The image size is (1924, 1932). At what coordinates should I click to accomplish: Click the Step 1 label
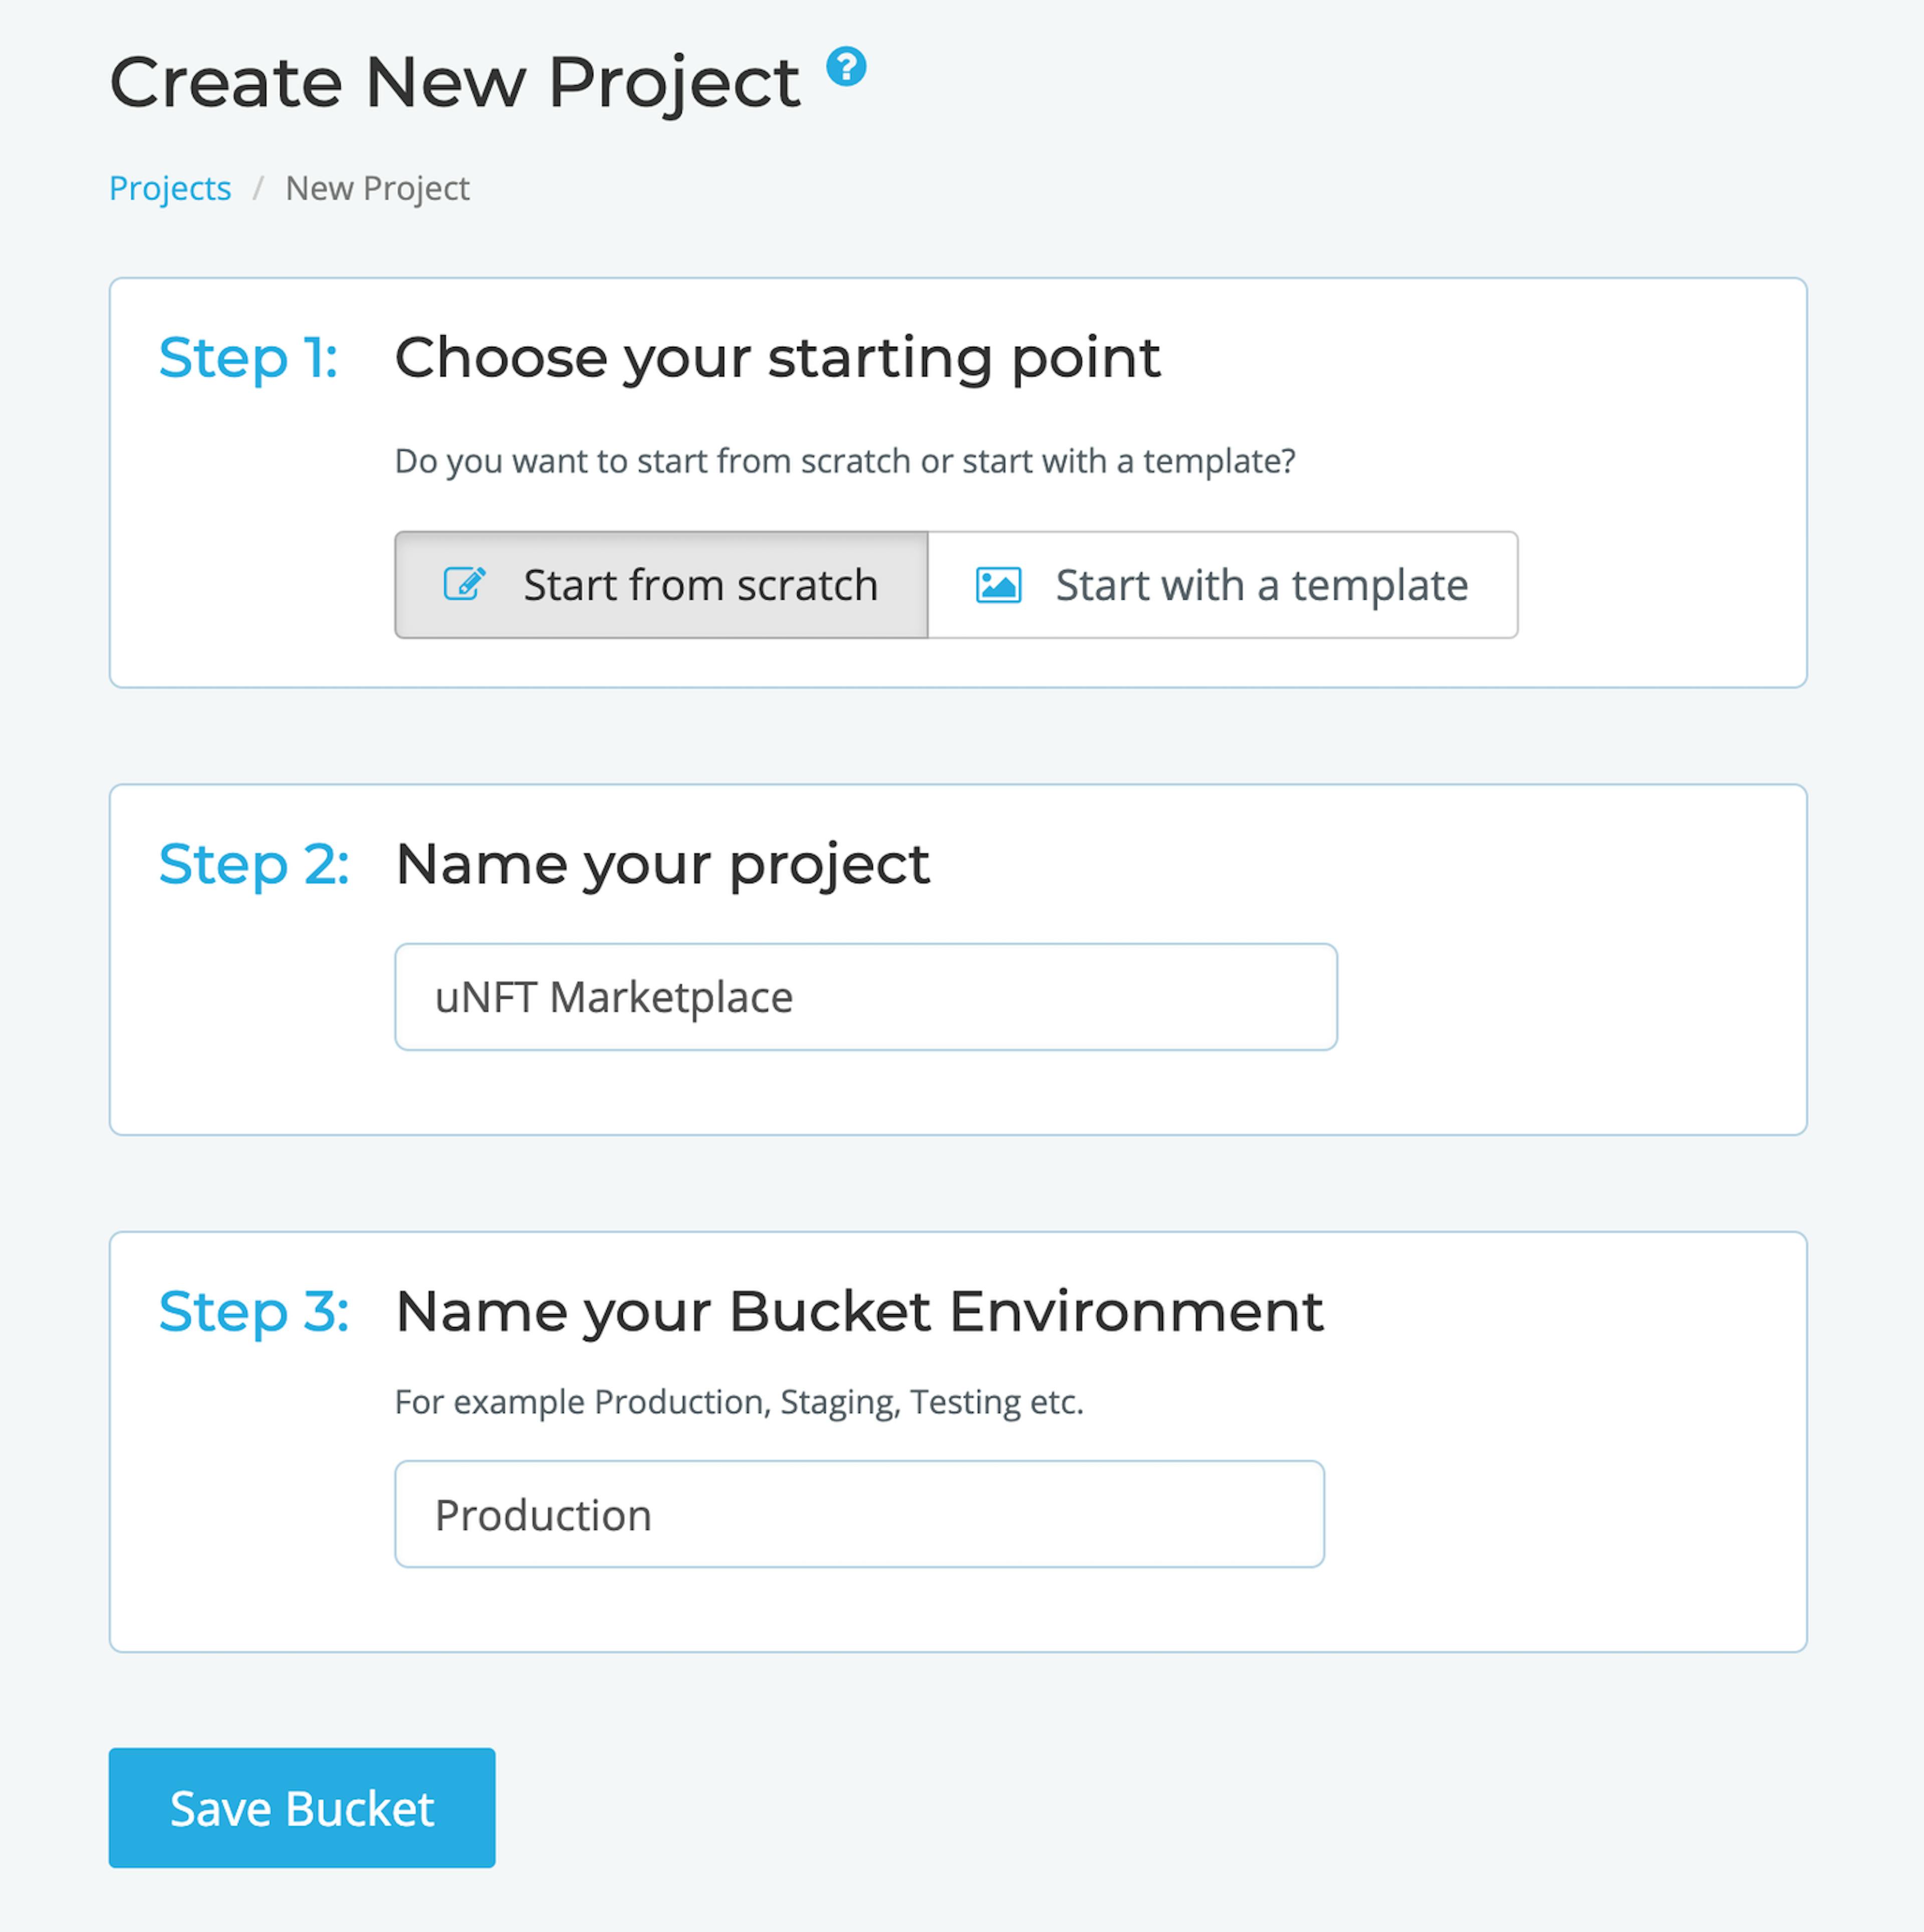tap(248, 358)
